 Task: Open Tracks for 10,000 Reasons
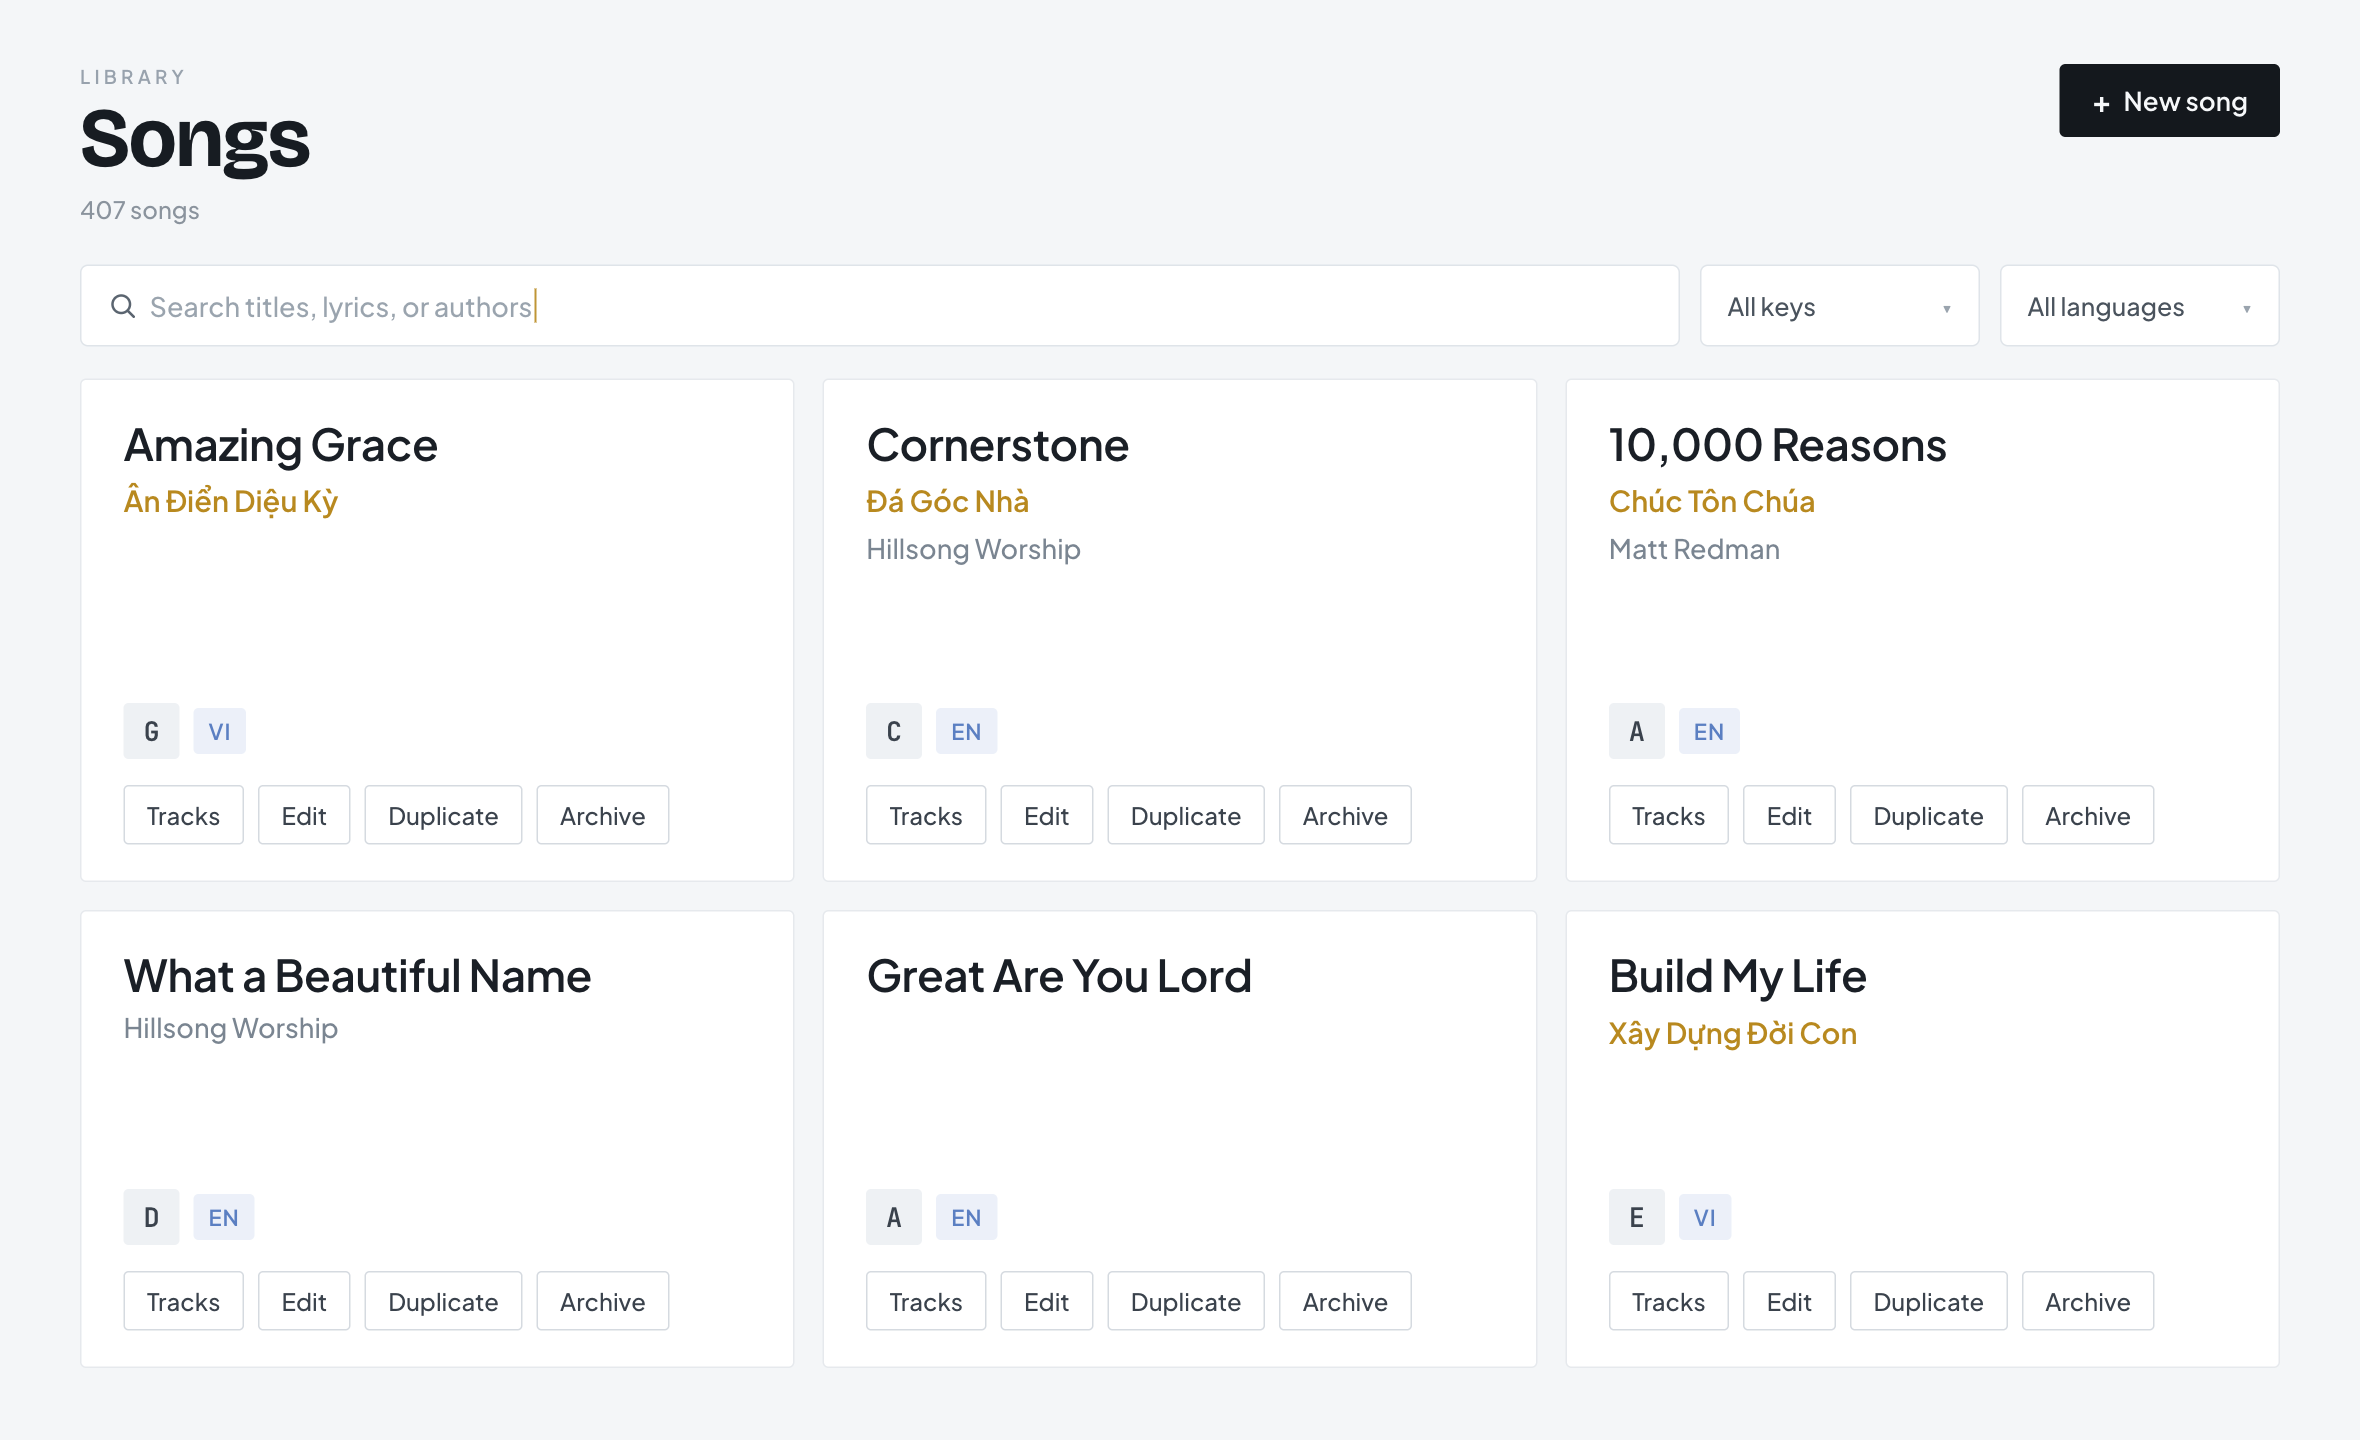click(x=1668, y=815)
